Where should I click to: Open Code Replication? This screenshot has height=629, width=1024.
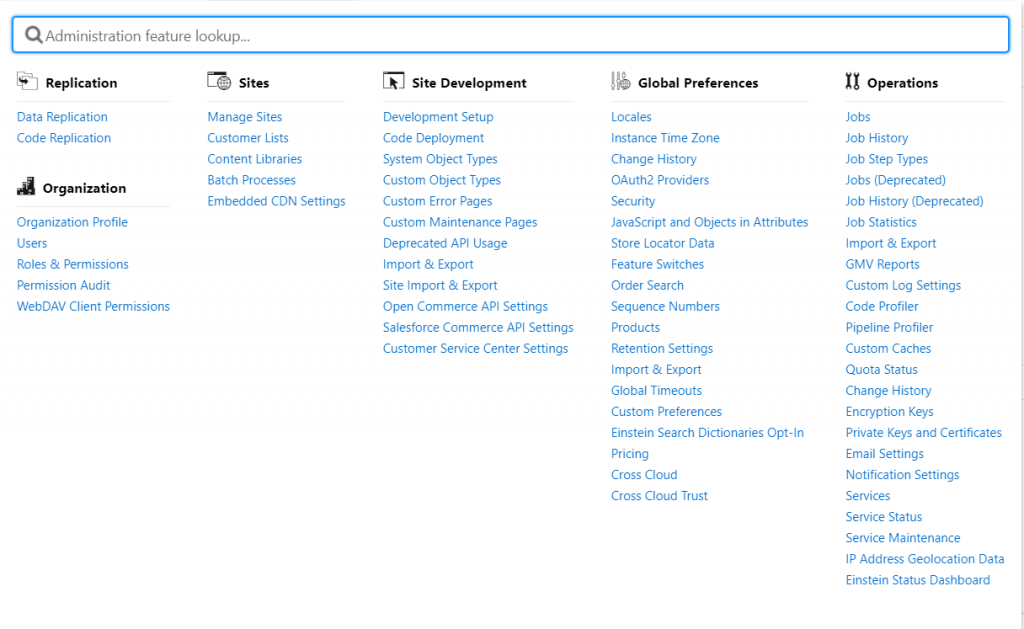coord(64,138)
